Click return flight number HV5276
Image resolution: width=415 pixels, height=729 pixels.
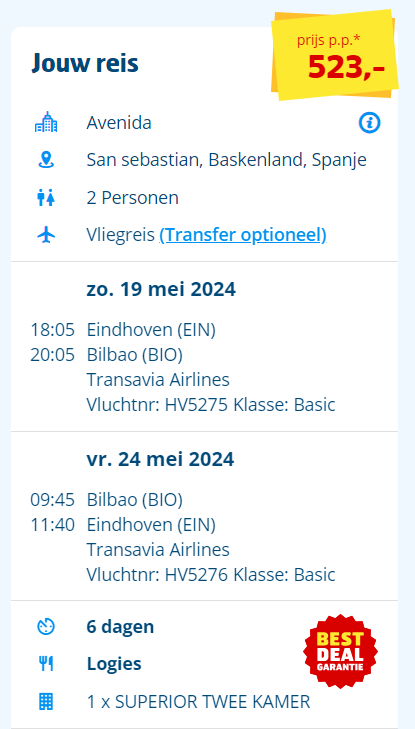pos(197,575)
